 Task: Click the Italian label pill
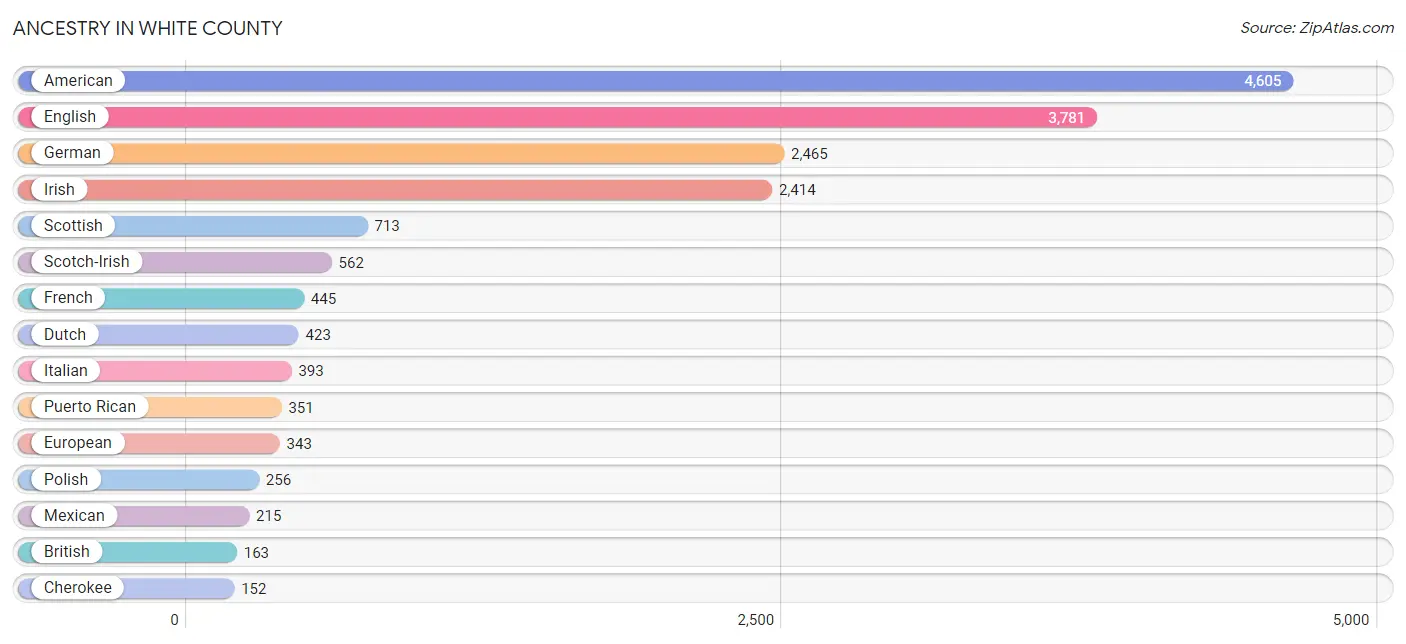(x=66, y=371)
